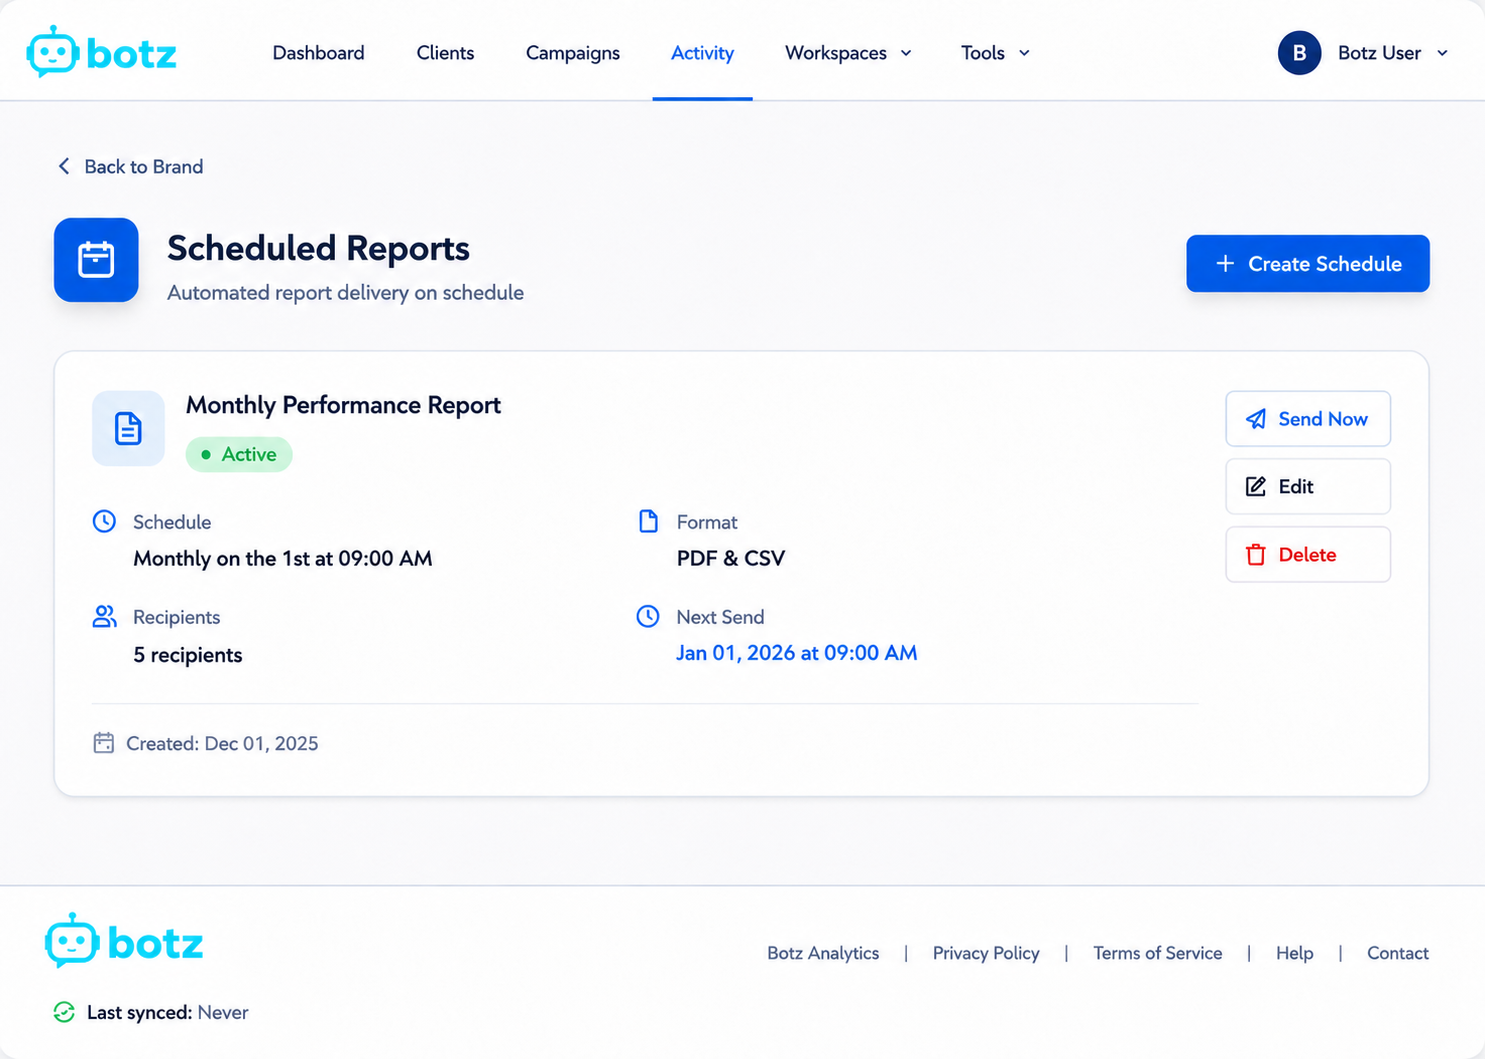Click the file icon next to Format

(x=648, y=521)
